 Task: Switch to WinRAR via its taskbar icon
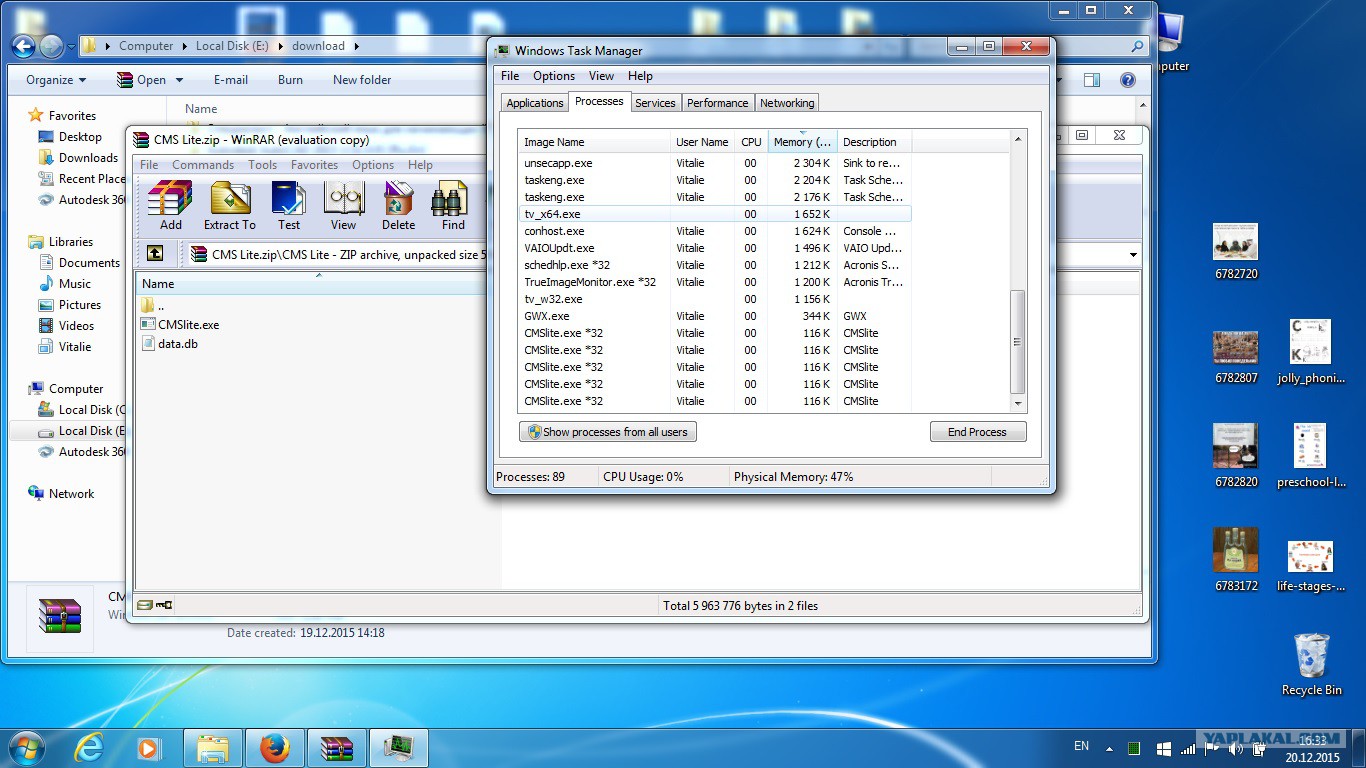tap(337, 748)
